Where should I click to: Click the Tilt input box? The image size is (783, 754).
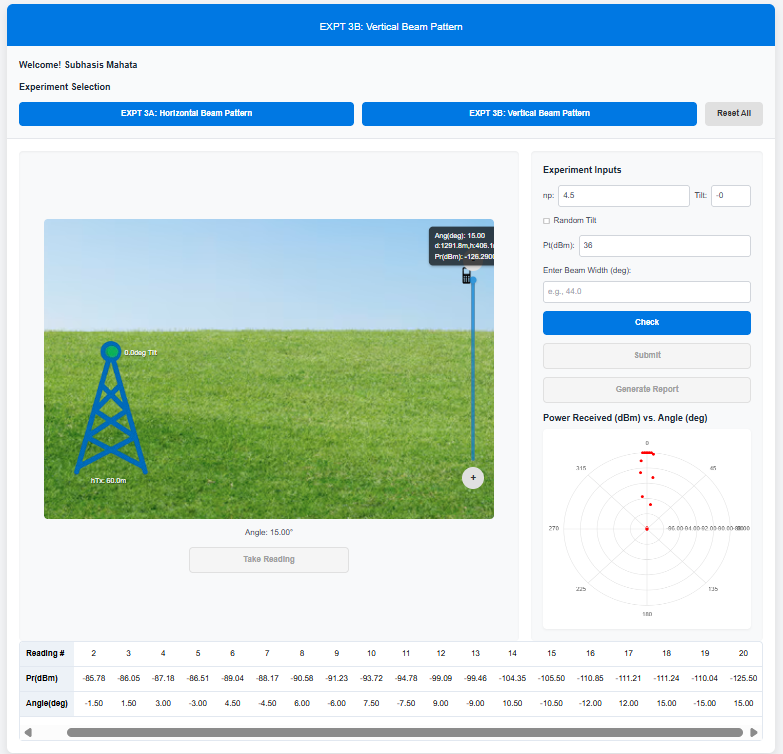[x=730, y=196]
